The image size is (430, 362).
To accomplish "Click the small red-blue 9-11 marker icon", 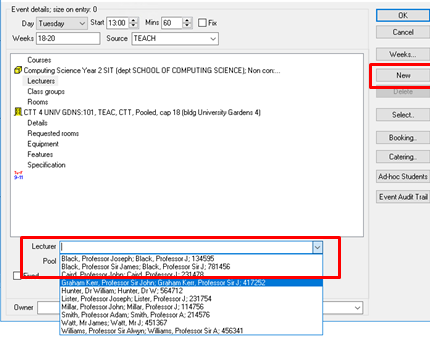I will point(19,175).
